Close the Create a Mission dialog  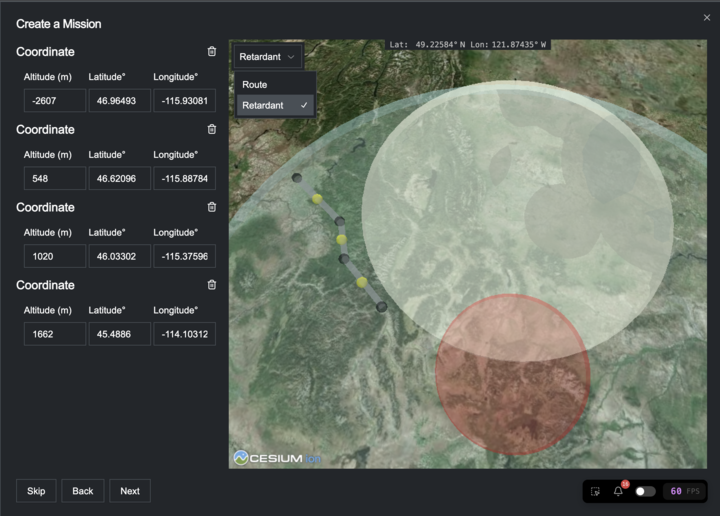707,18
